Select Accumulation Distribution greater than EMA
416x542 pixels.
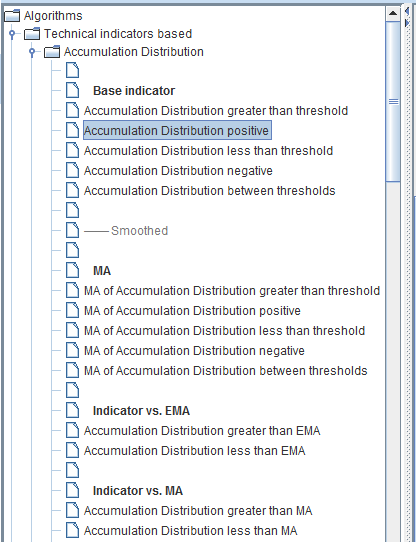(x=202, y=431)
